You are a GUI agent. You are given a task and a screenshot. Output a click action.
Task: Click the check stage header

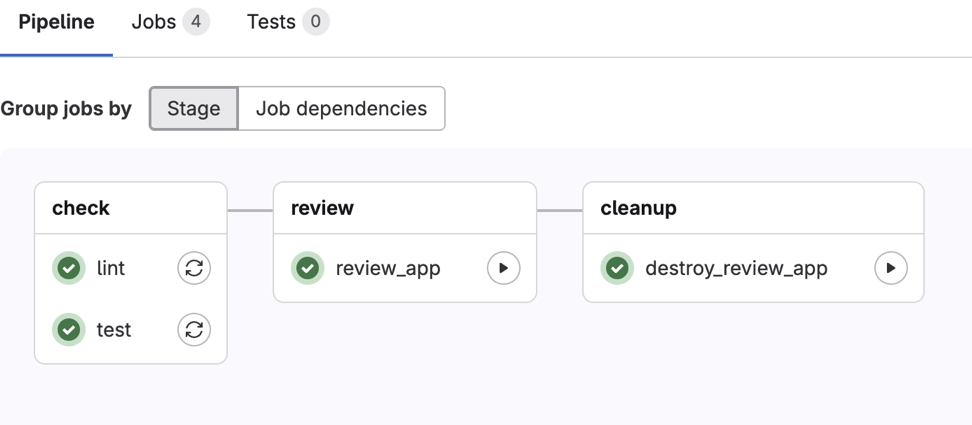(x=81, y=208)
